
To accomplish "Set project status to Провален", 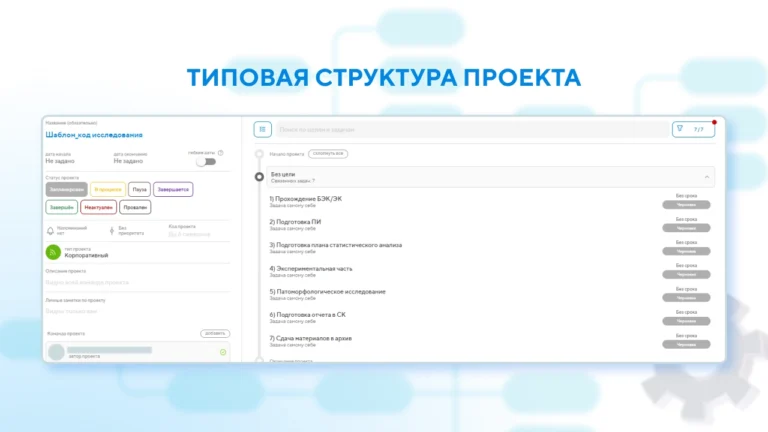I will pyautogui.click(x=135, y=207).
